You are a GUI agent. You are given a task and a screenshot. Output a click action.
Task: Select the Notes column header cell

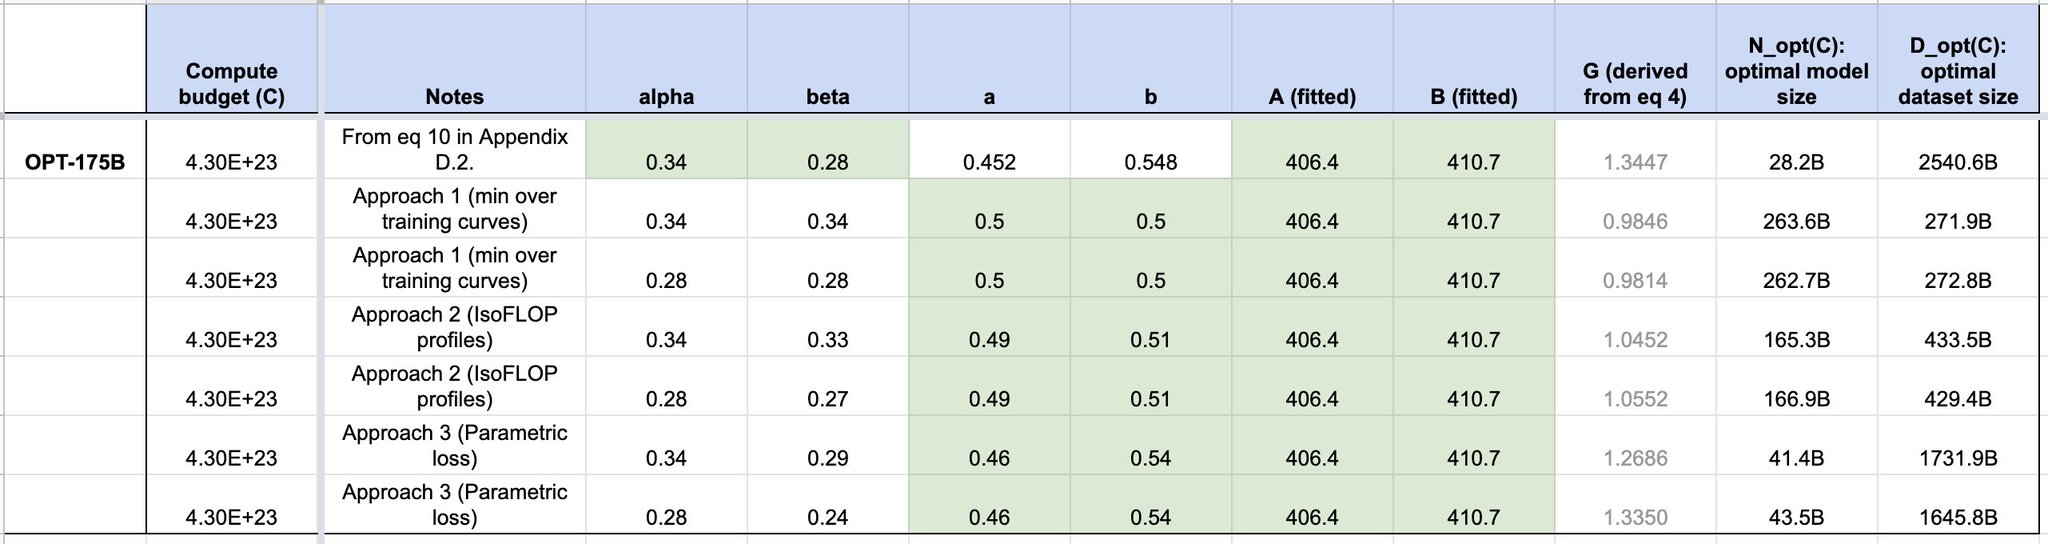point(454,58)
